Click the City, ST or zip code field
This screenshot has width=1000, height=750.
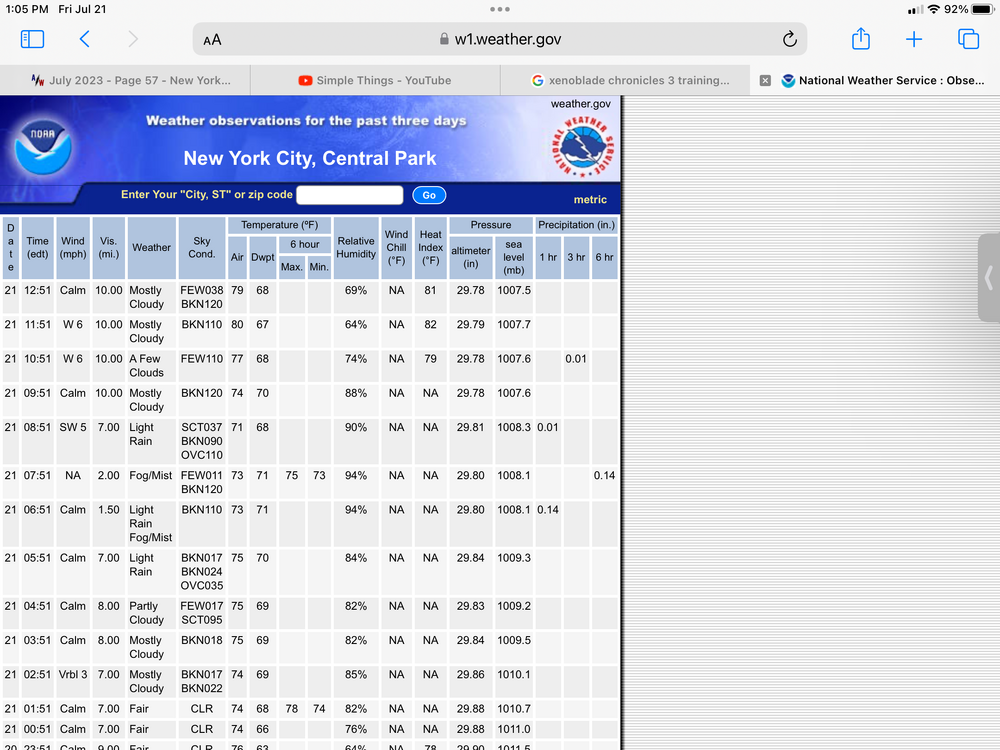[x=349, y=195]
